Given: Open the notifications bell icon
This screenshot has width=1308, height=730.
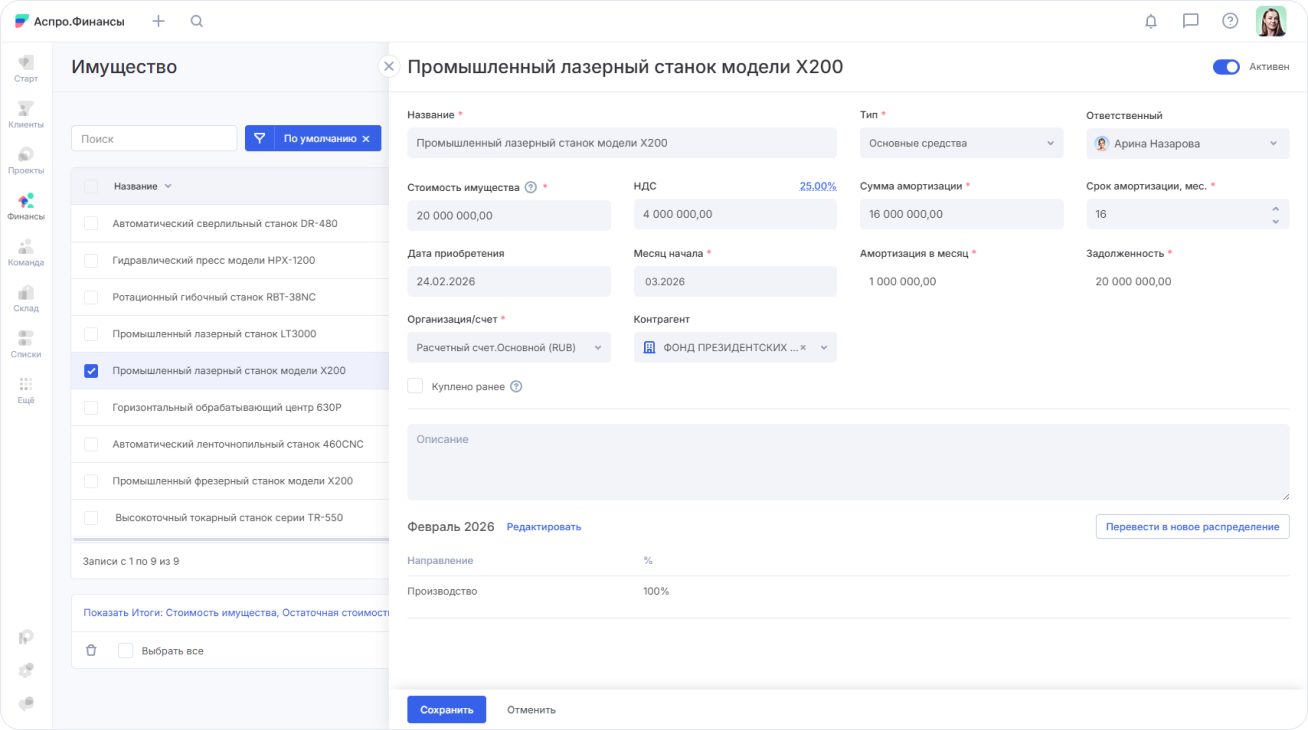Looking at the screenshot, I should click(1150, 21).
